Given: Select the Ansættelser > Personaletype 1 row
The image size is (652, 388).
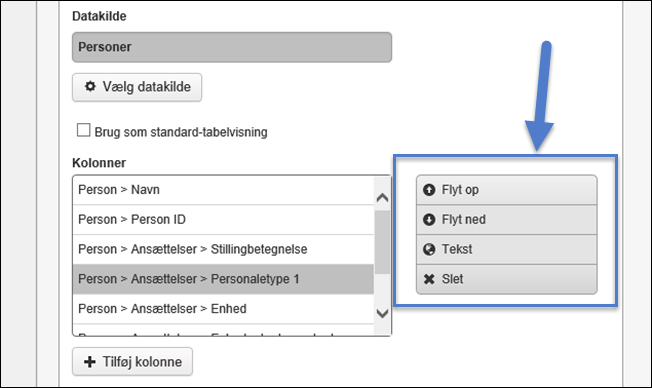Looking at the screenshot, I should pos(223,279).
